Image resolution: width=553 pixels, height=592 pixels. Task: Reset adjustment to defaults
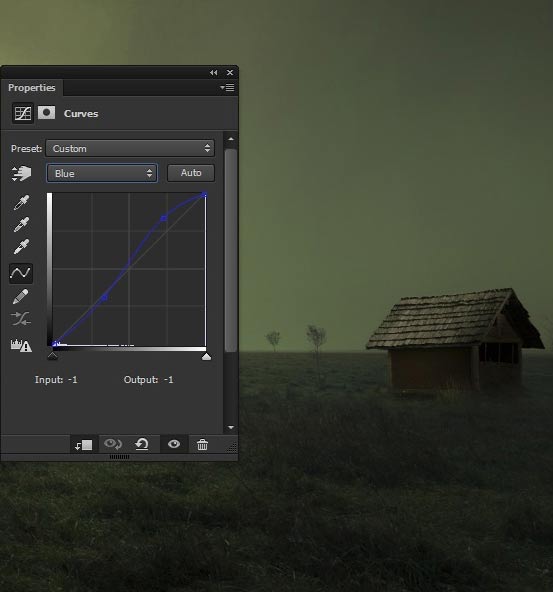pyautogui.click(x=142, y=444)
